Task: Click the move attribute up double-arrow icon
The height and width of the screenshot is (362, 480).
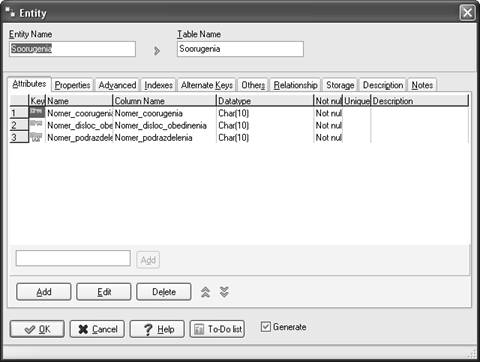Action: click(x=205, y=292)
